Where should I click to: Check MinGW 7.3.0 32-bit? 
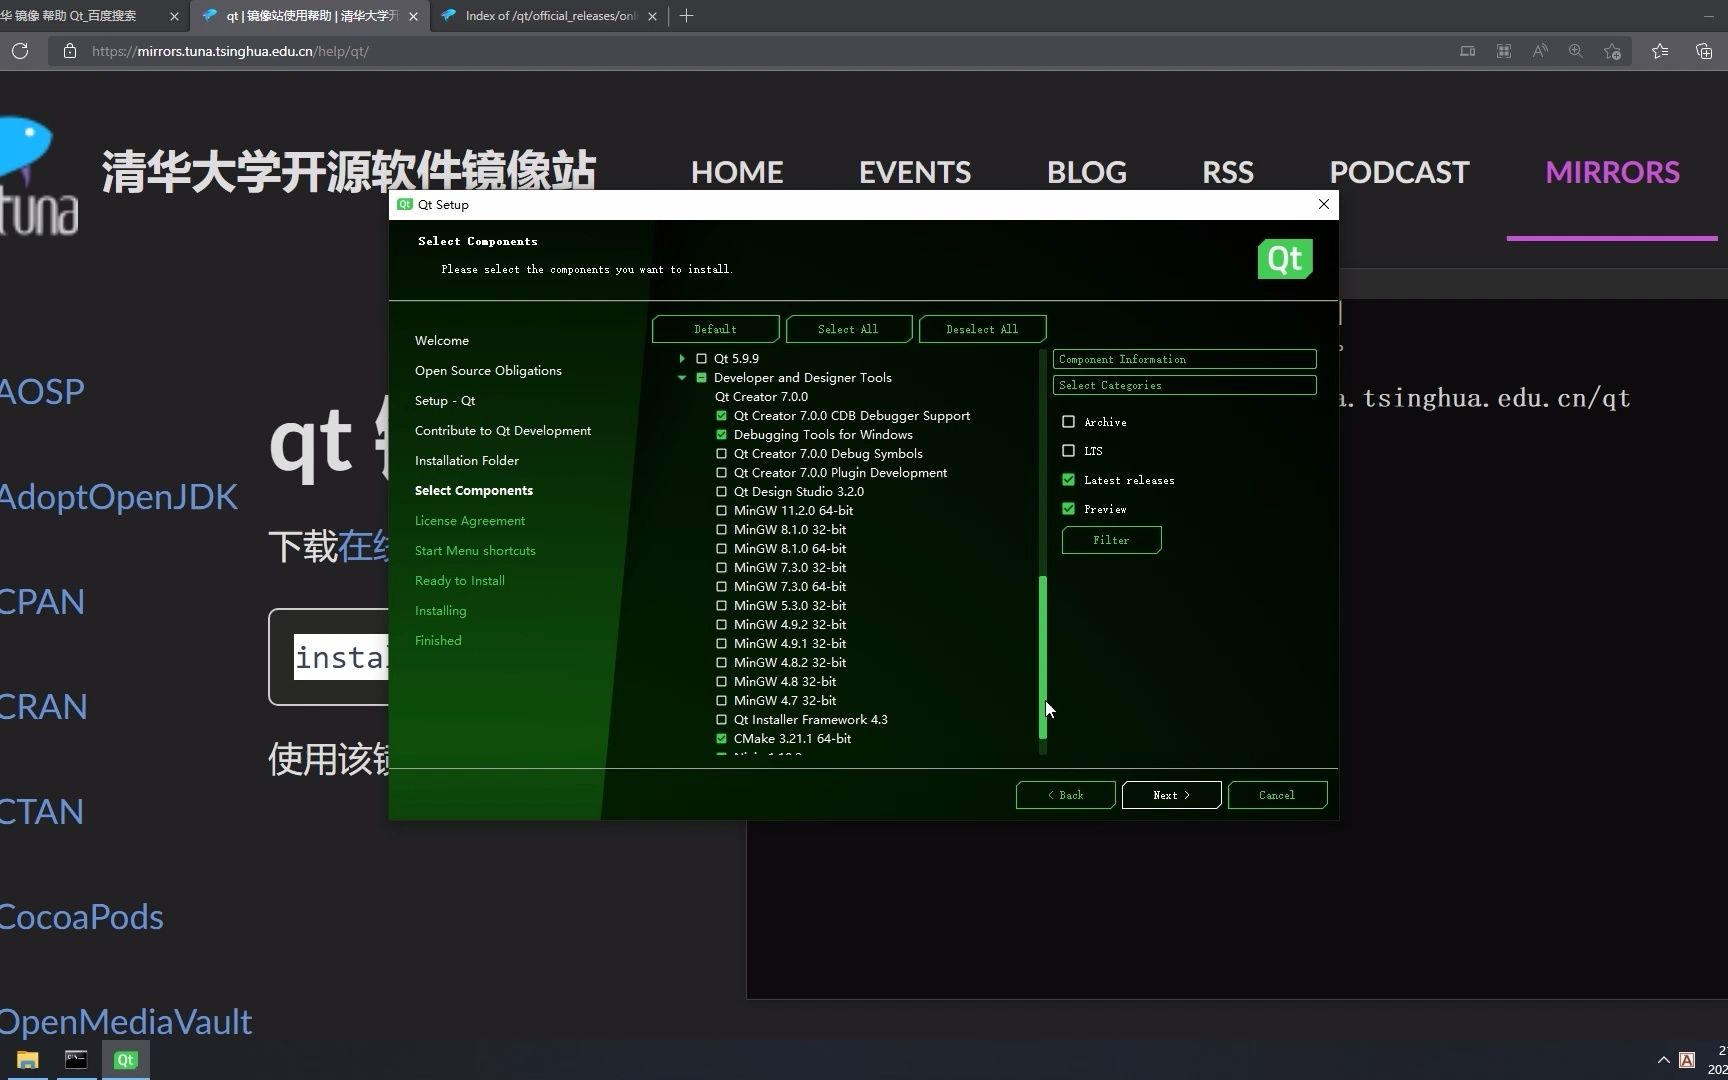[x=721, y=567]
